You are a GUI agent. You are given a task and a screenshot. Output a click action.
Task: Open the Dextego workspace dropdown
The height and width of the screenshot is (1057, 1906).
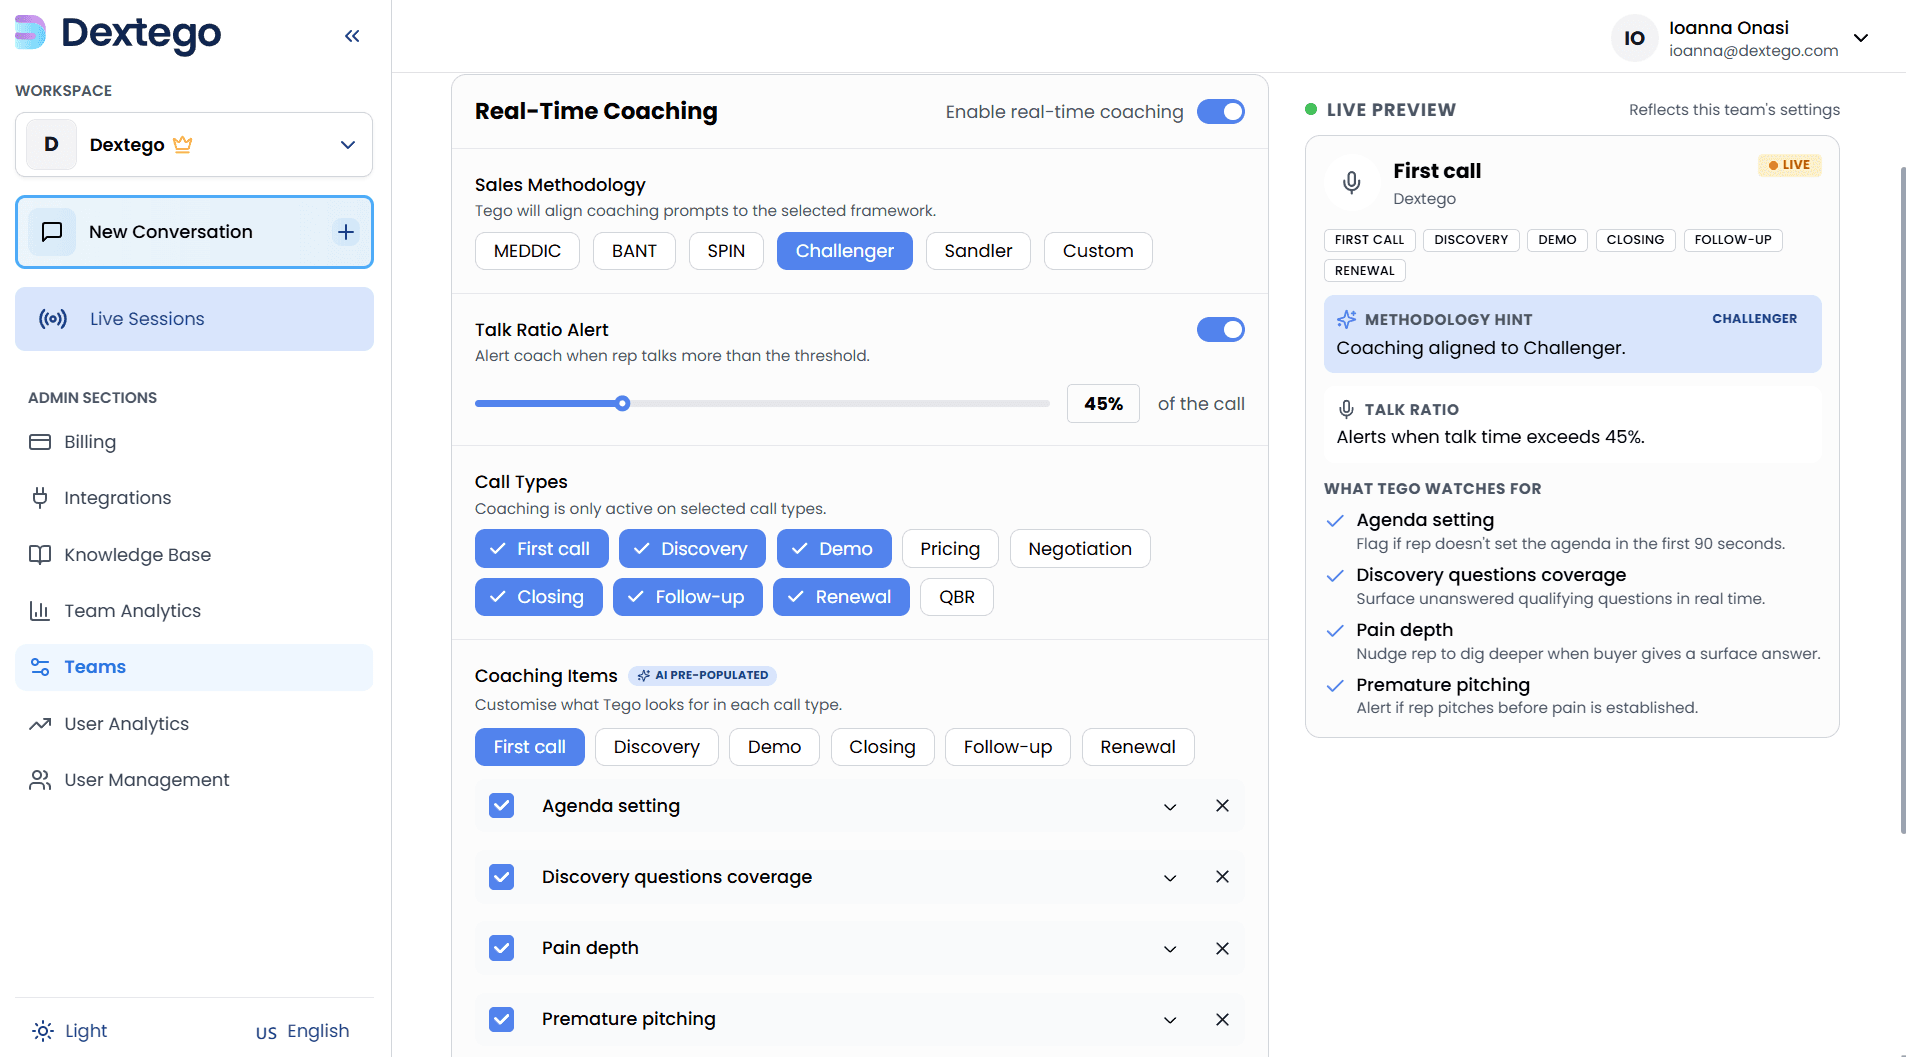tap(194, 145)
